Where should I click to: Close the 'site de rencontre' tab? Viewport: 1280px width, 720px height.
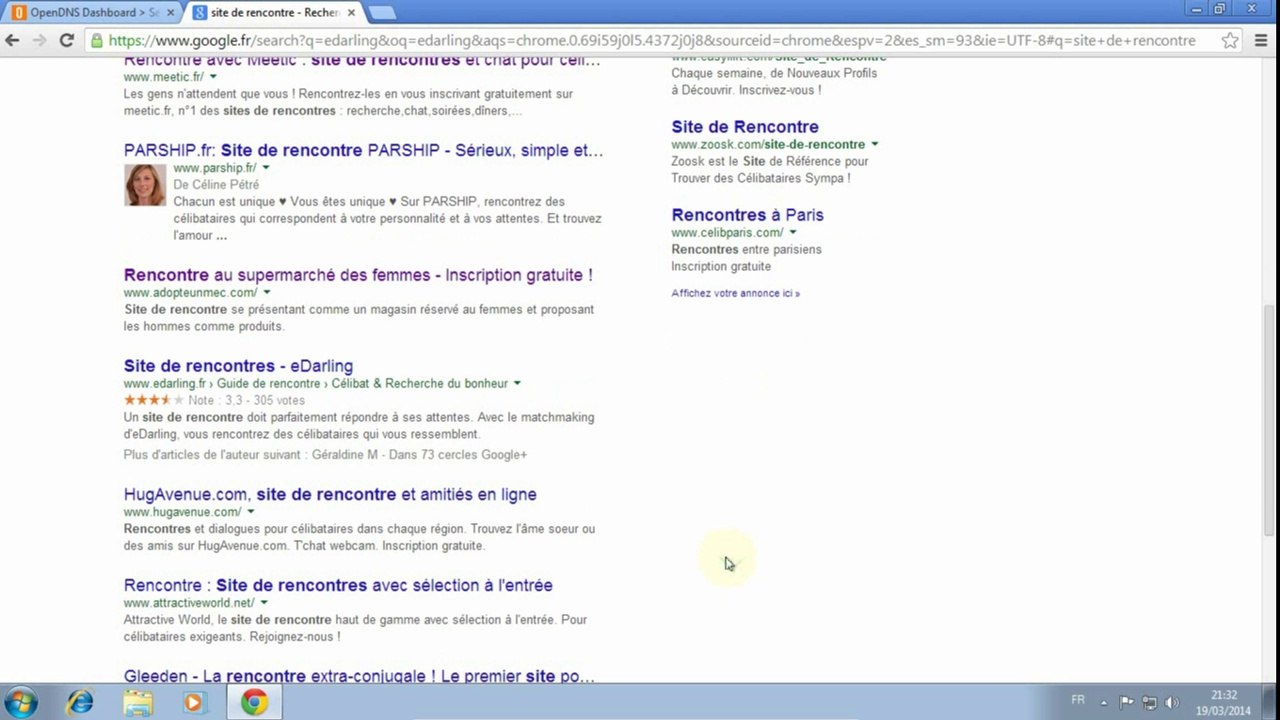351,13
